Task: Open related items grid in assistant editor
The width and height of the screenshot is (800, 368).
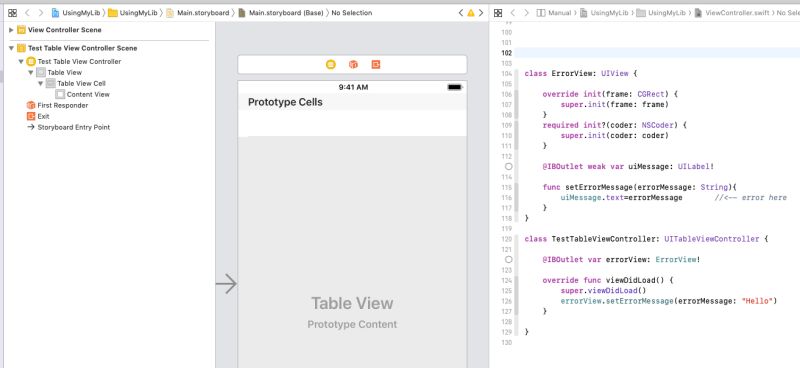Action: (498, 13)
